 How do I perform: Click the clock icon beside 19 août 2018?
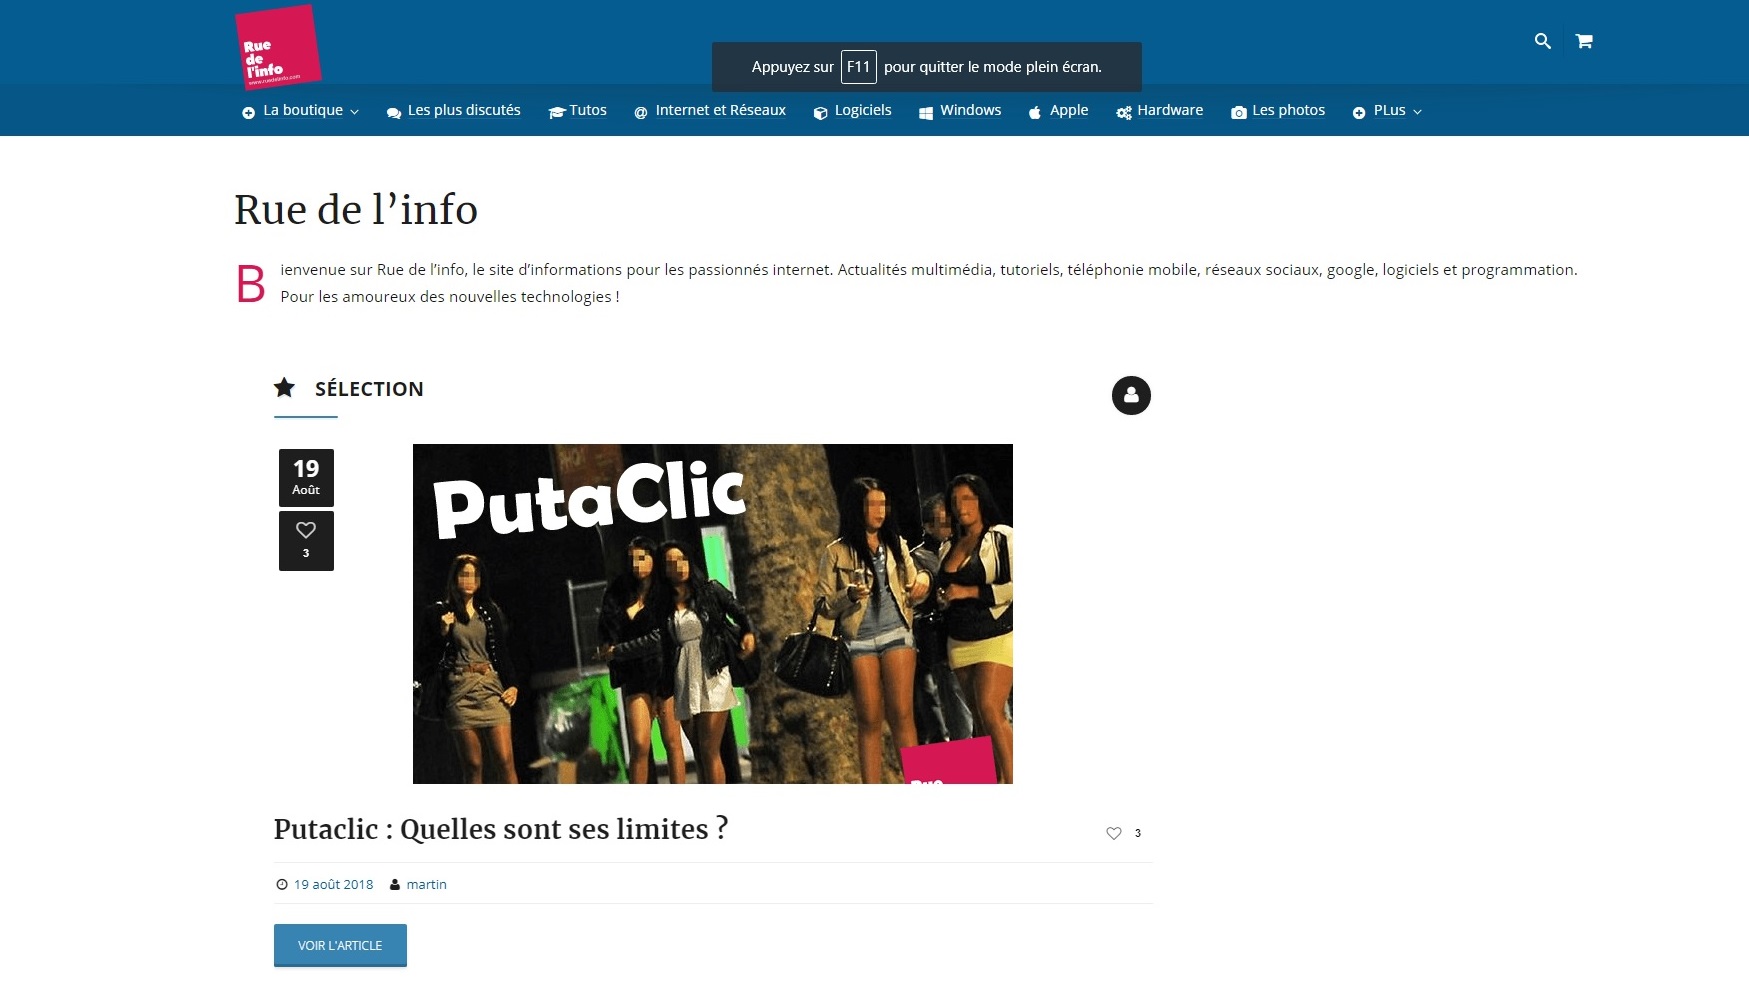[282, 884]
